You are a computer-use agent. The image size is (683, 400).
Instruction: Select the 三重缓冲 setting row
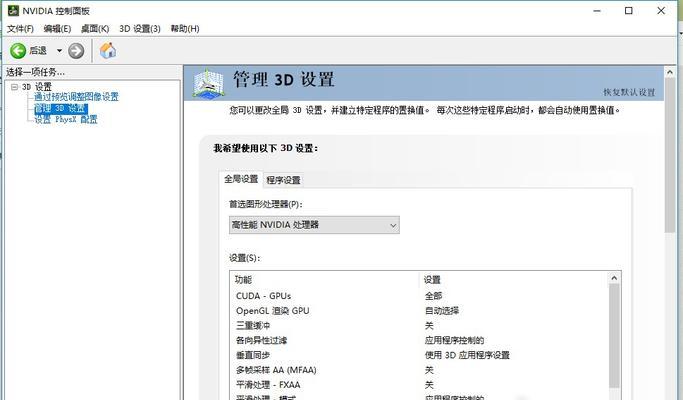click(419, 325)
